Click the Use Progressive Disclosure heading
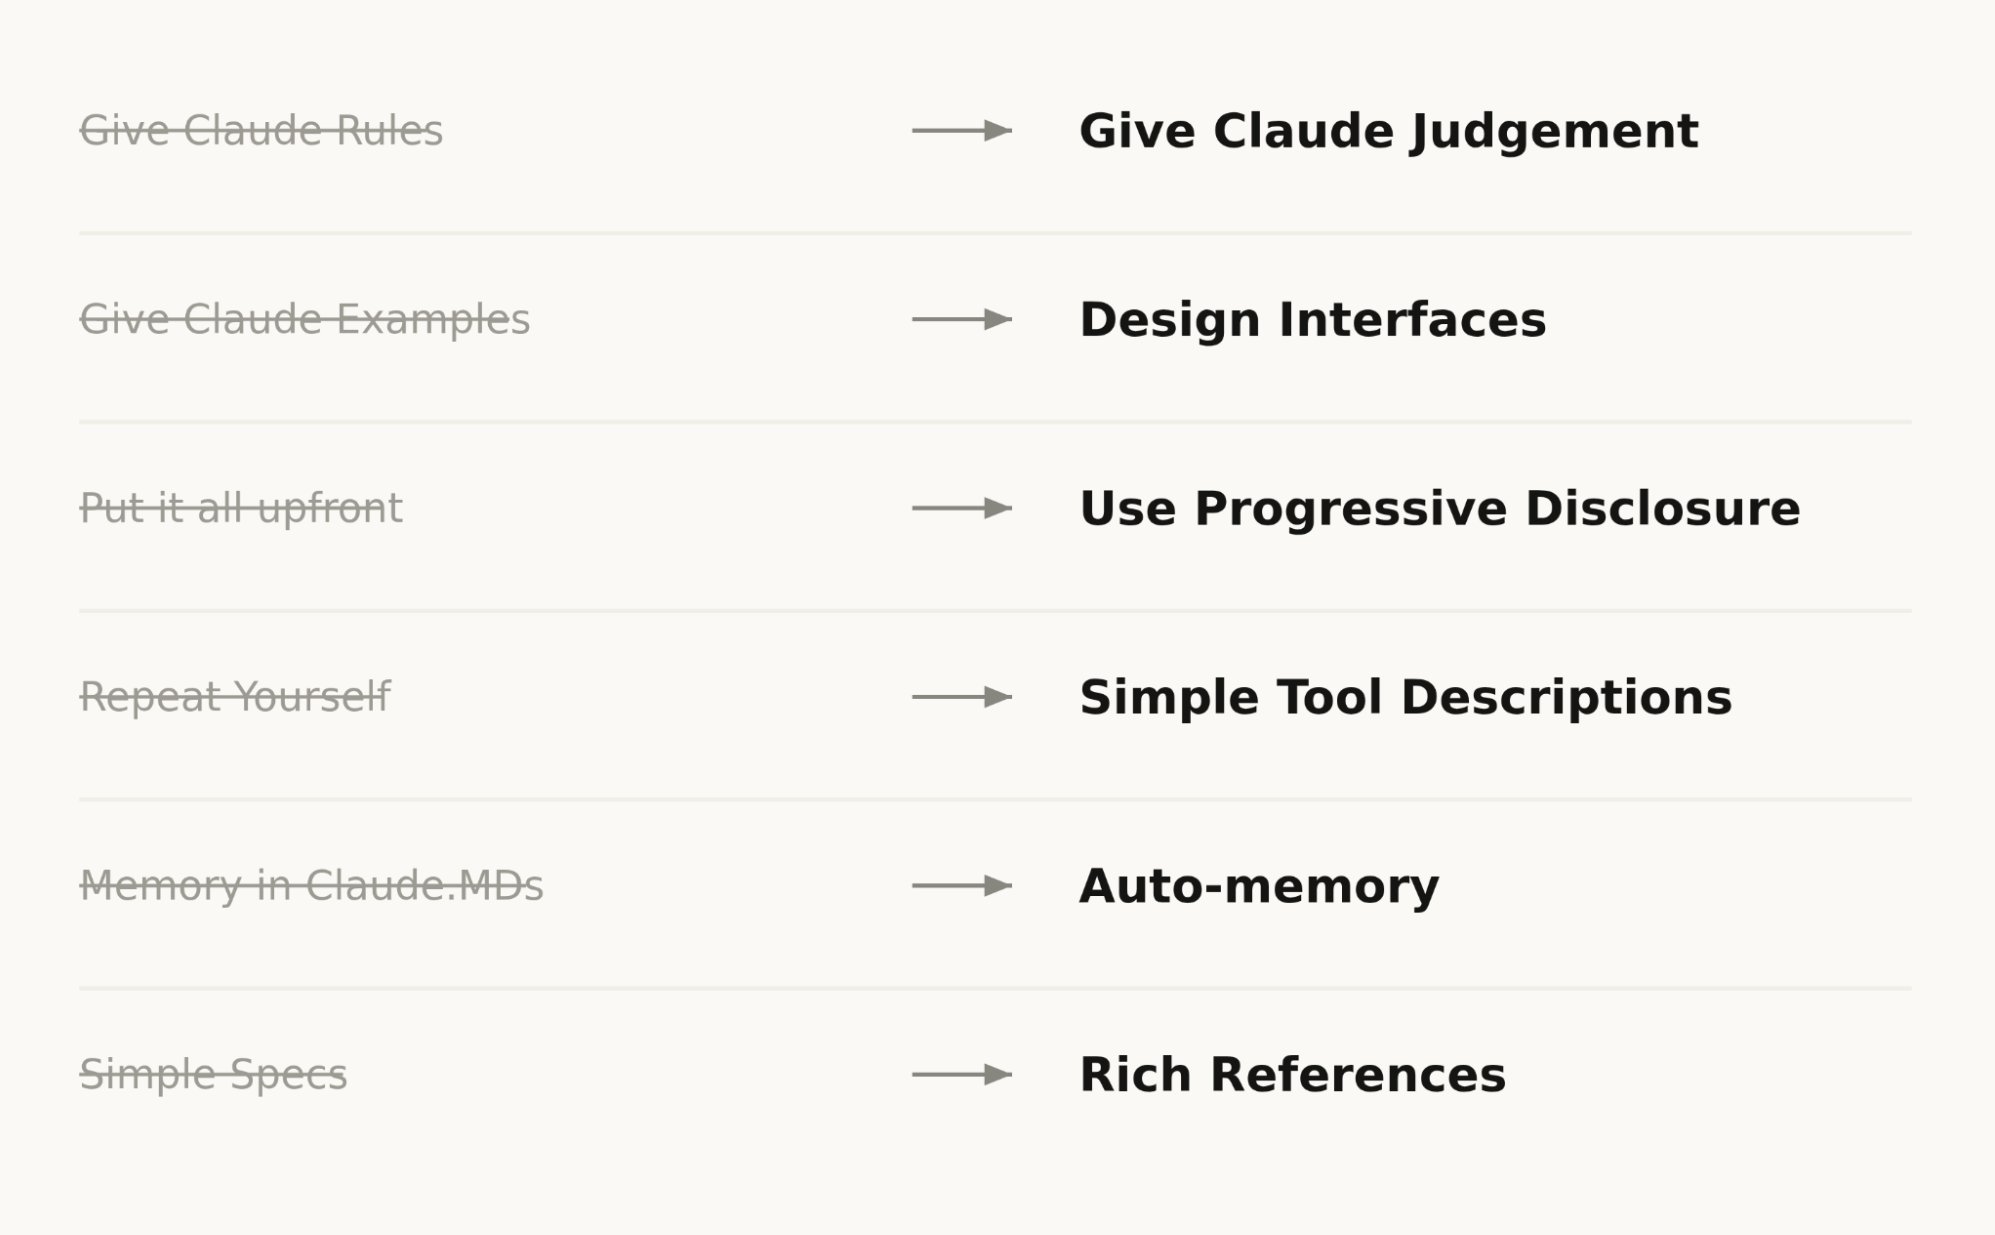Viewport: 1995px width, 1235px height. point(1440,508)
